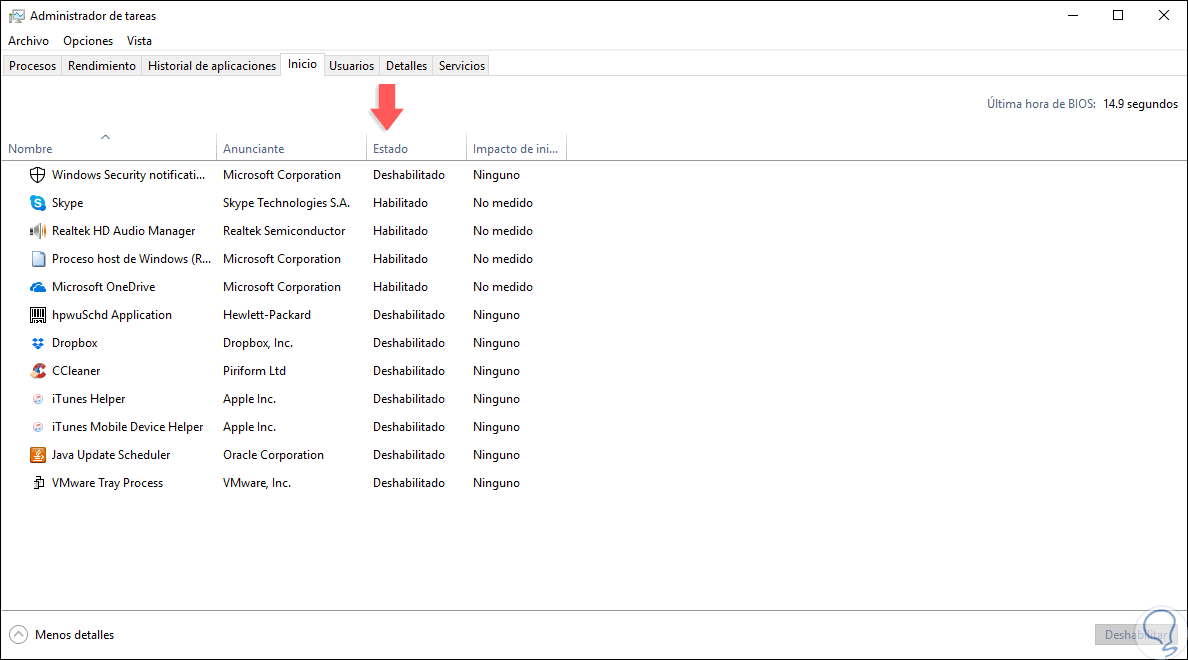The height and width of the screenshot is (660, 1188).
Task: Click the Skype icon in the list
Action: point(37,203)
